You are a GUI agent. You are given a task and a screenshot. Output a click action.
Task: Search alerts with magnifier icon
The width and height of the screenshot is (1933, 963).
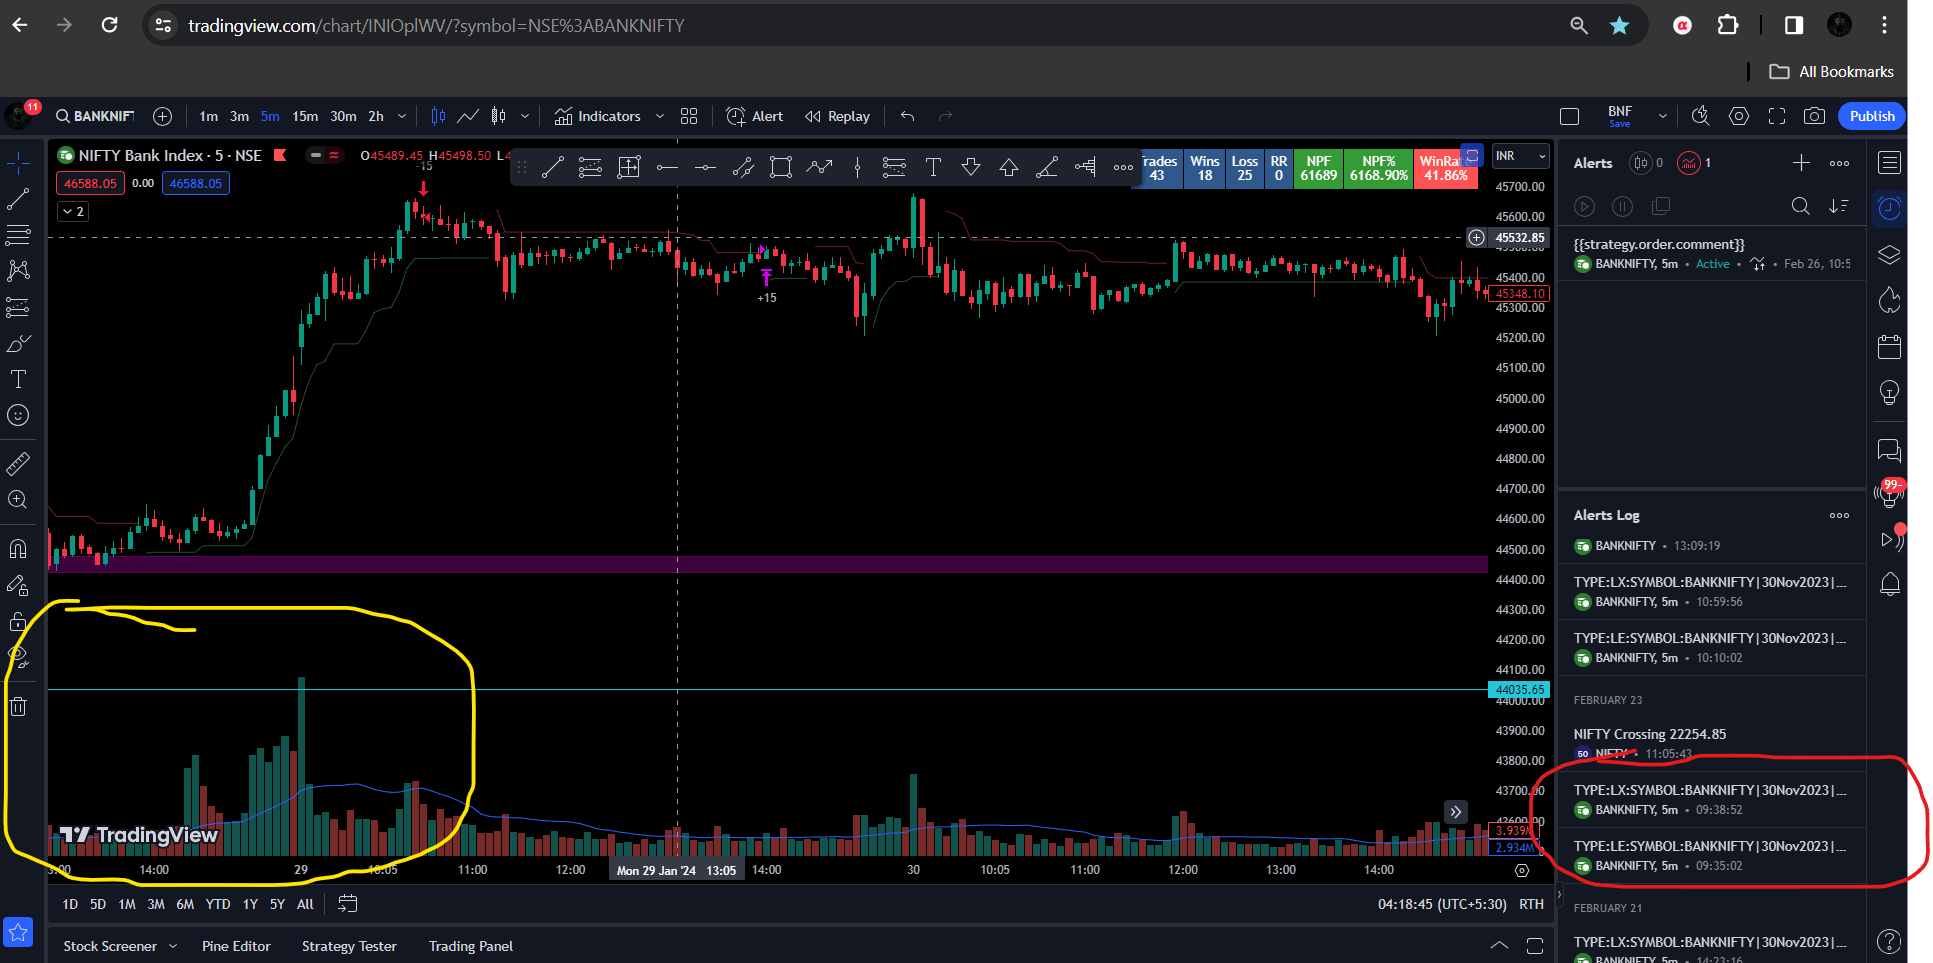click(x=1800, y=206)
